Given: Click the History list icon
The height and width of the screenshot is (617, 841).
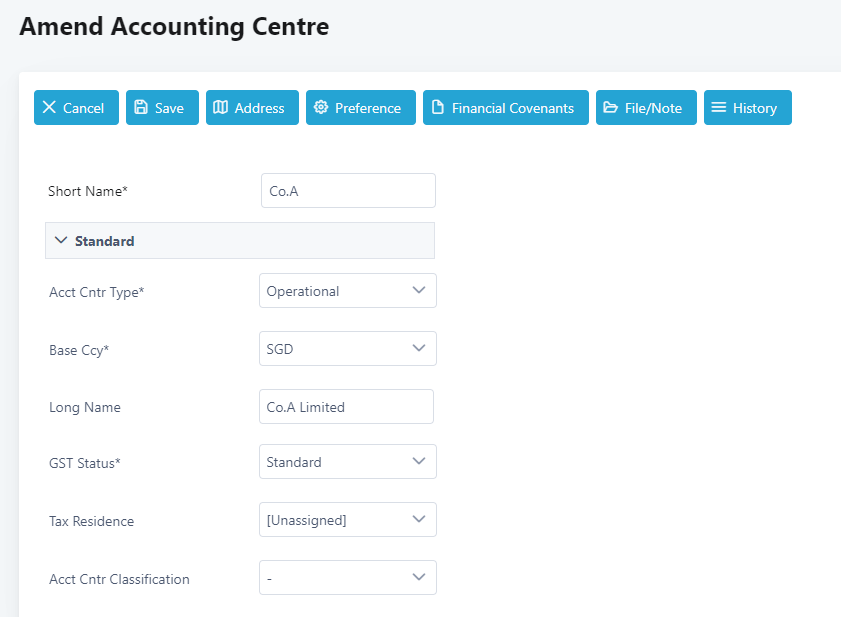Looking at the screenshot, I should (x=719, y=108).
